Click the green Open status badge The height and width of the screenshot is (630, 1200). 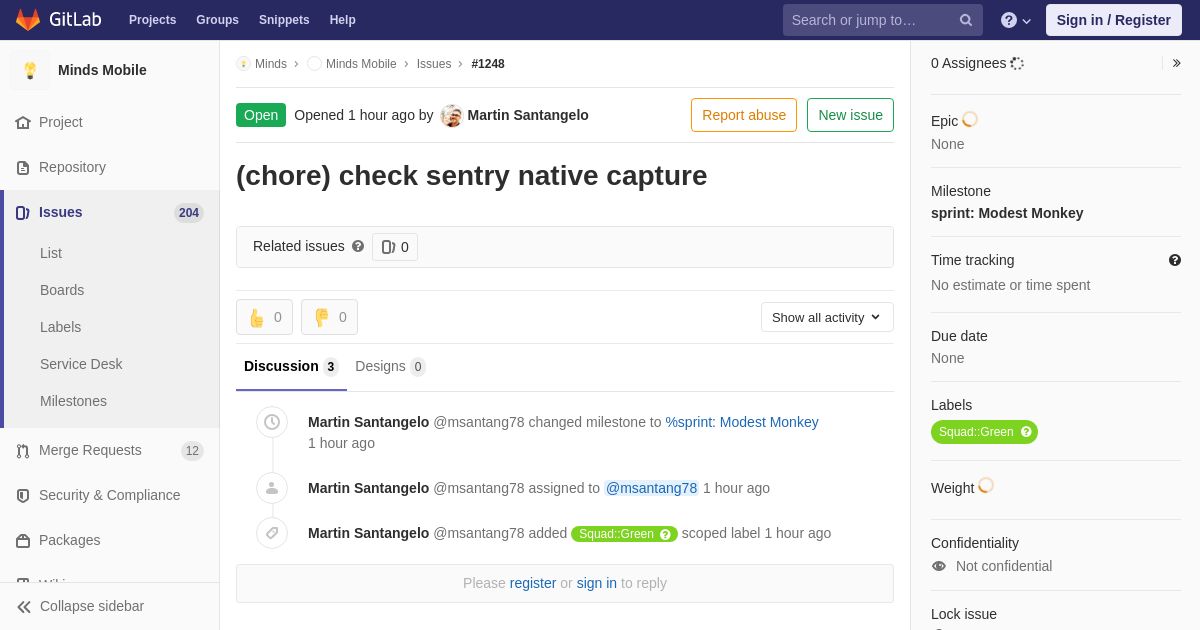[261, 115]
